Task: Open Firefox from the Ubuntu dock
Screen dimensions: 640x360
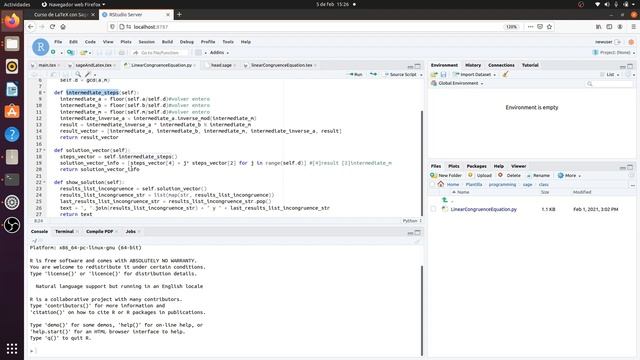Action: click(12, 20)
